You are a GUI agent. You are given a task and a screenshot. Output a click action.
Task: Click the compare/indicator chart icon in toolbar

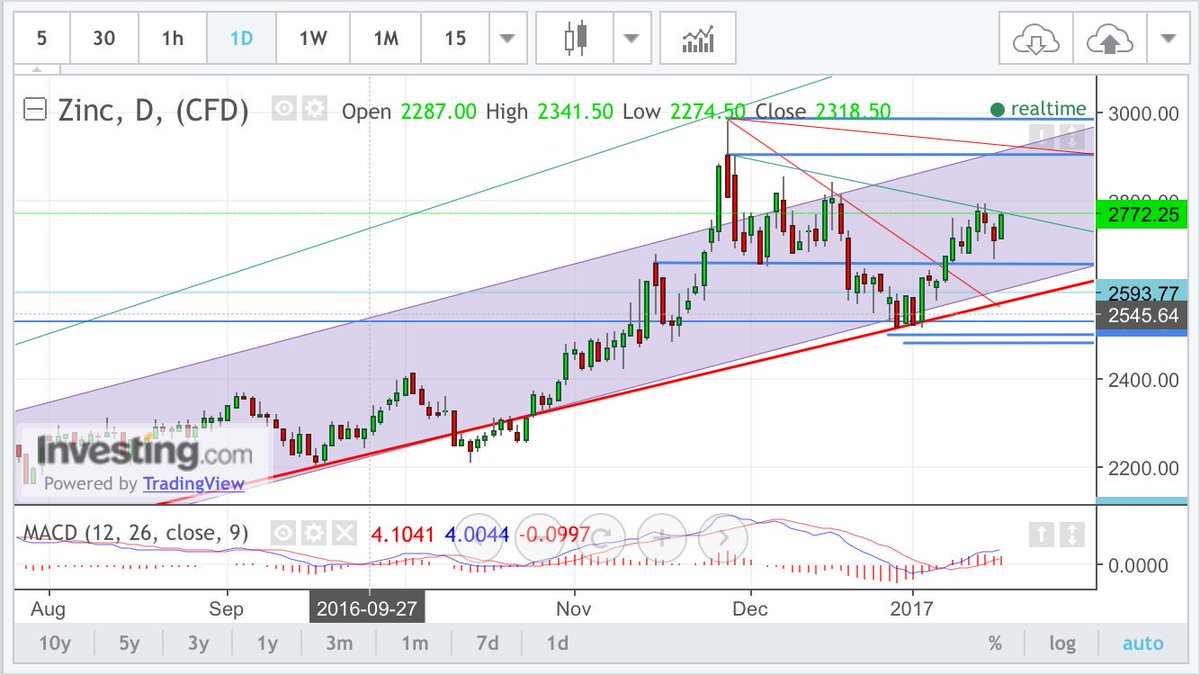click(x=697, y=37)
